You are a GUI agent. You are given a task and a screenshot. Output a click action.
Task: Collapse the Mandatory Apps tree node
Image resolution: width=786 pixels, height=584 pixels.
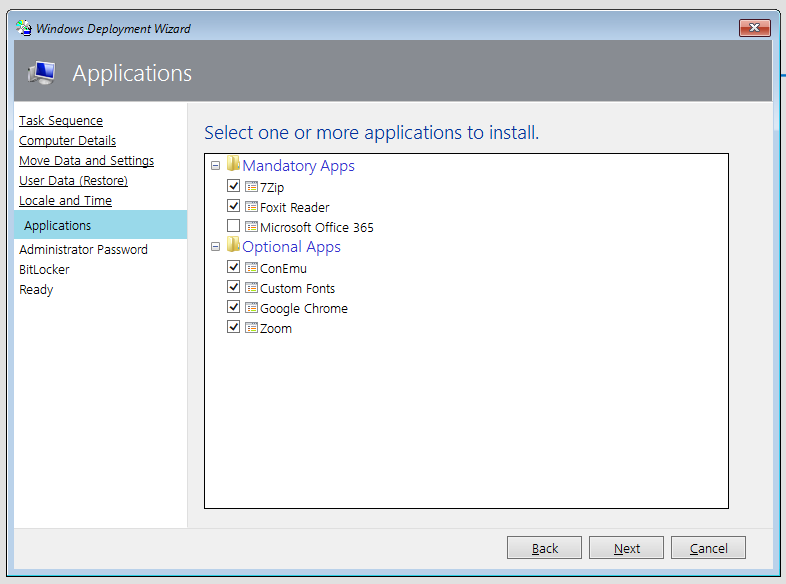coord(216,165)
